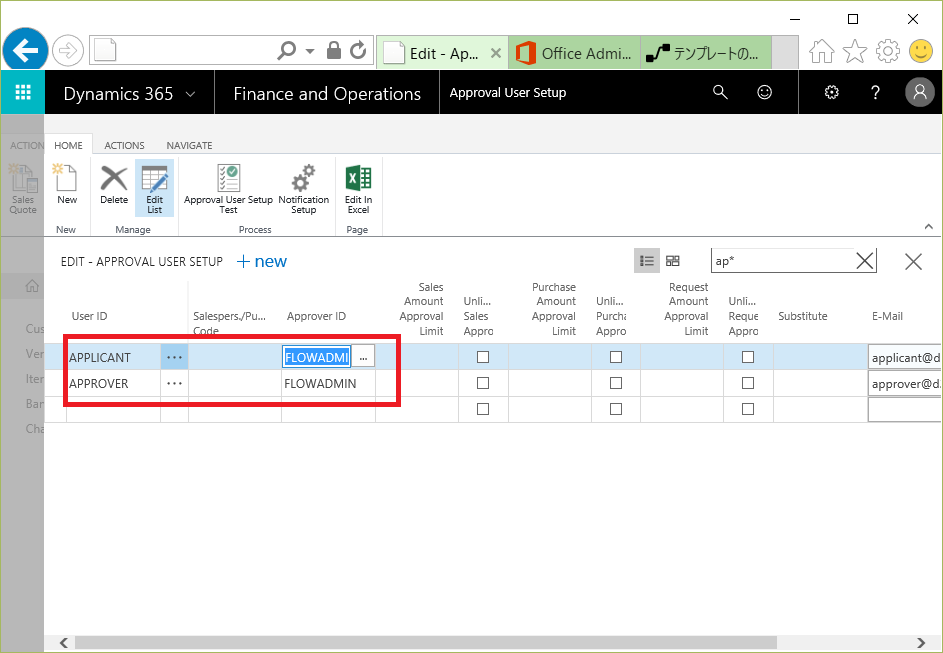Toggle the Edit List ribbon button
This screenshot has width=943, height=653.
[x=155, y=188]
